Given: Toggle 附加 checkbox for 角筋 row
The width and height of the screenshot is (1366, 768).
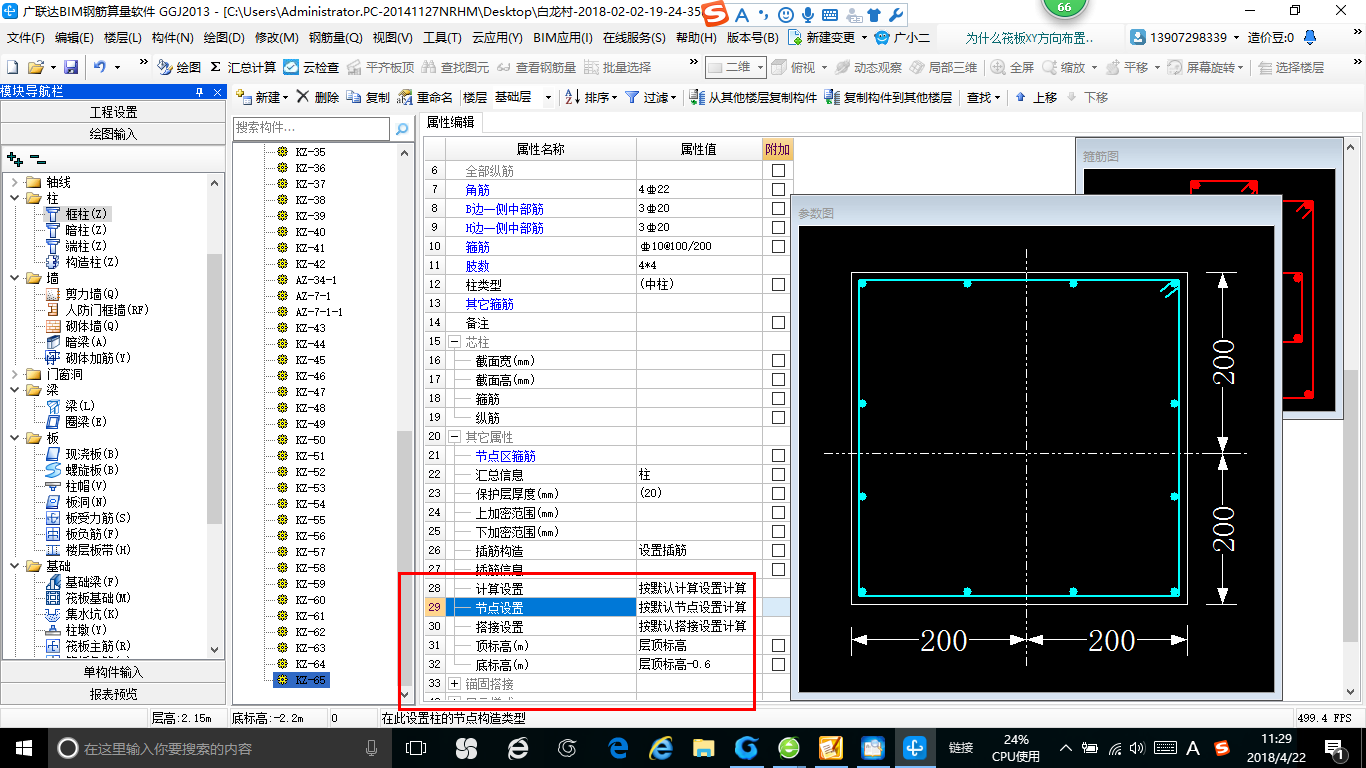Looking at the screenshot, I should 778,189.
